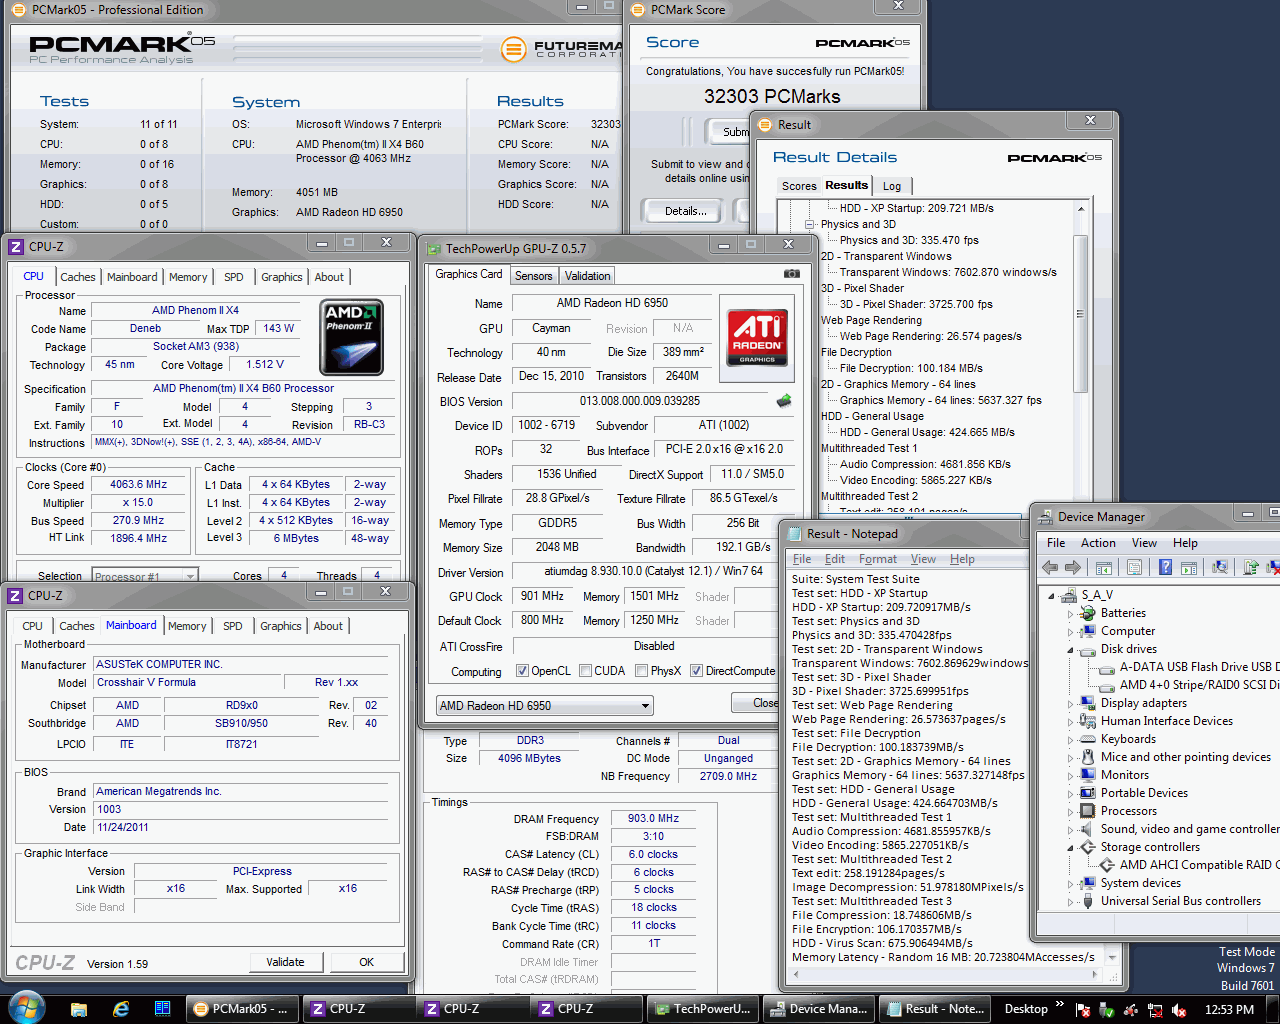Click the BIOS Version field in GPU-Z
The width and height of the screenshot is (1280, 1024).
(x=640, y=401)
